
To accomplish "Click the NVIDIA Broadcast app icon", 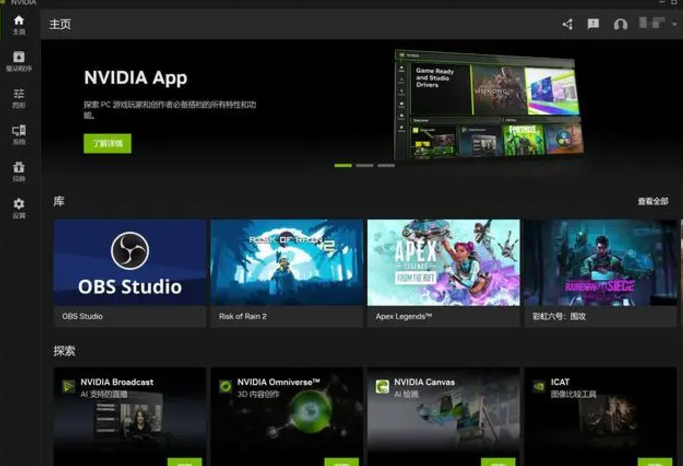I will click(68, 386).
